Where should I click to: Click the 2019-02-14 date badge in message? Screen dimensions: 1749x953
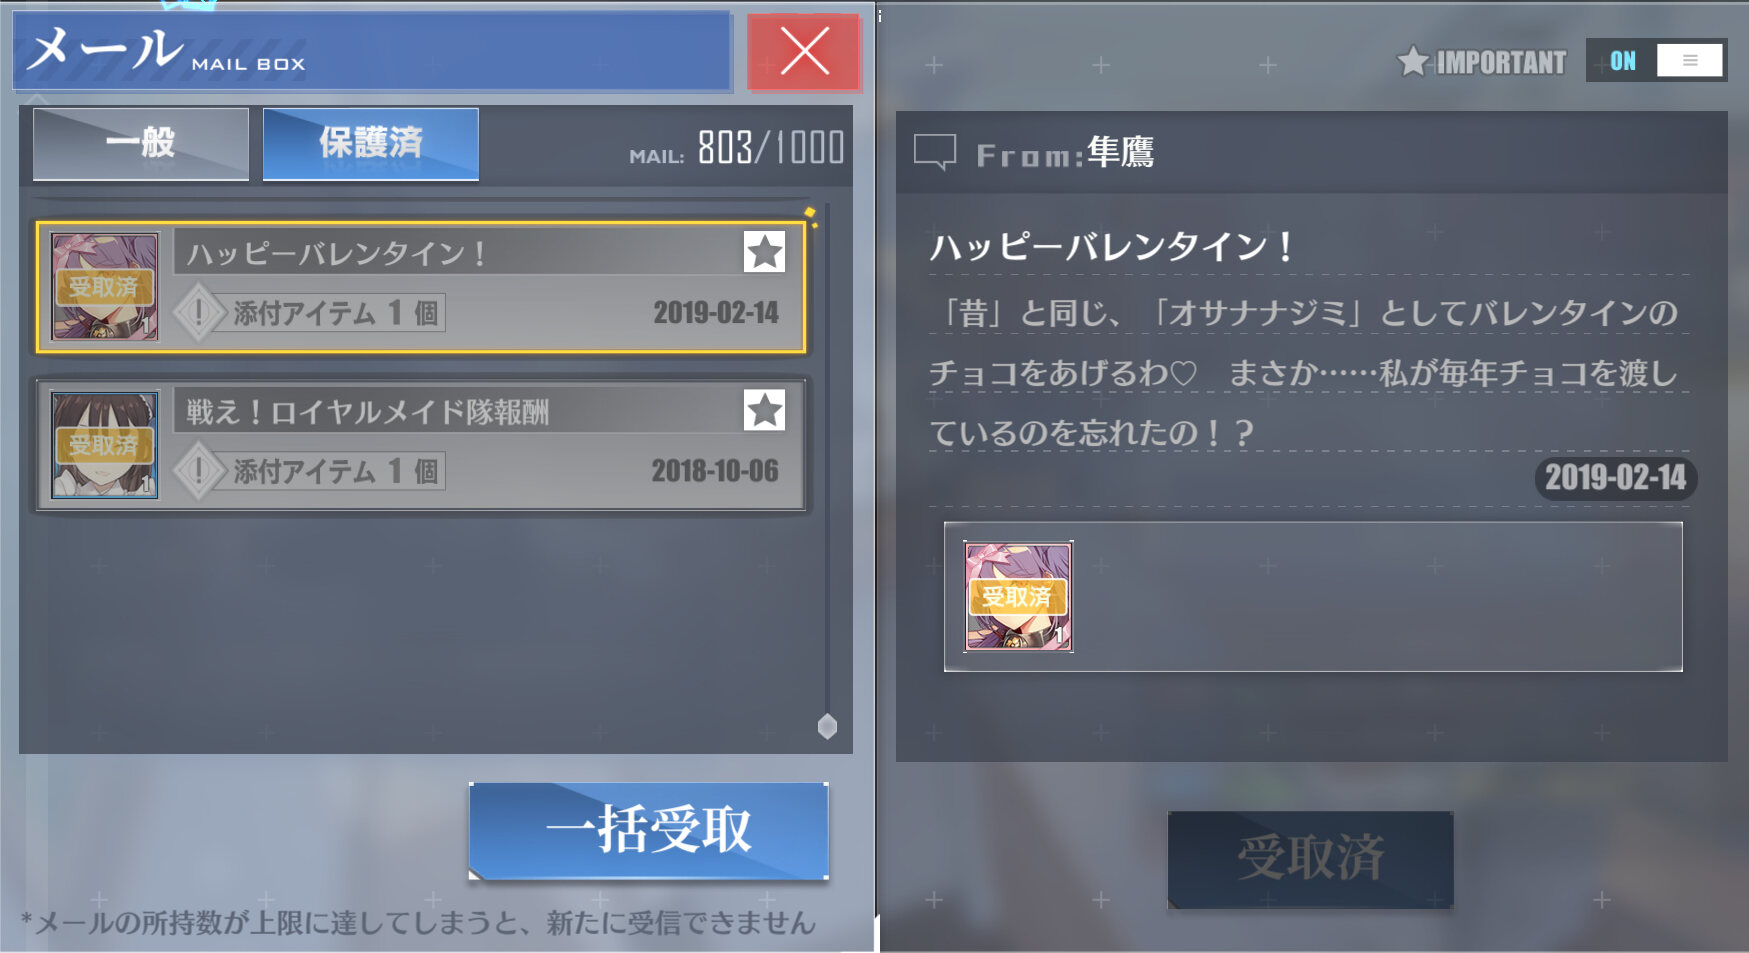click(x=1615, y=478)
